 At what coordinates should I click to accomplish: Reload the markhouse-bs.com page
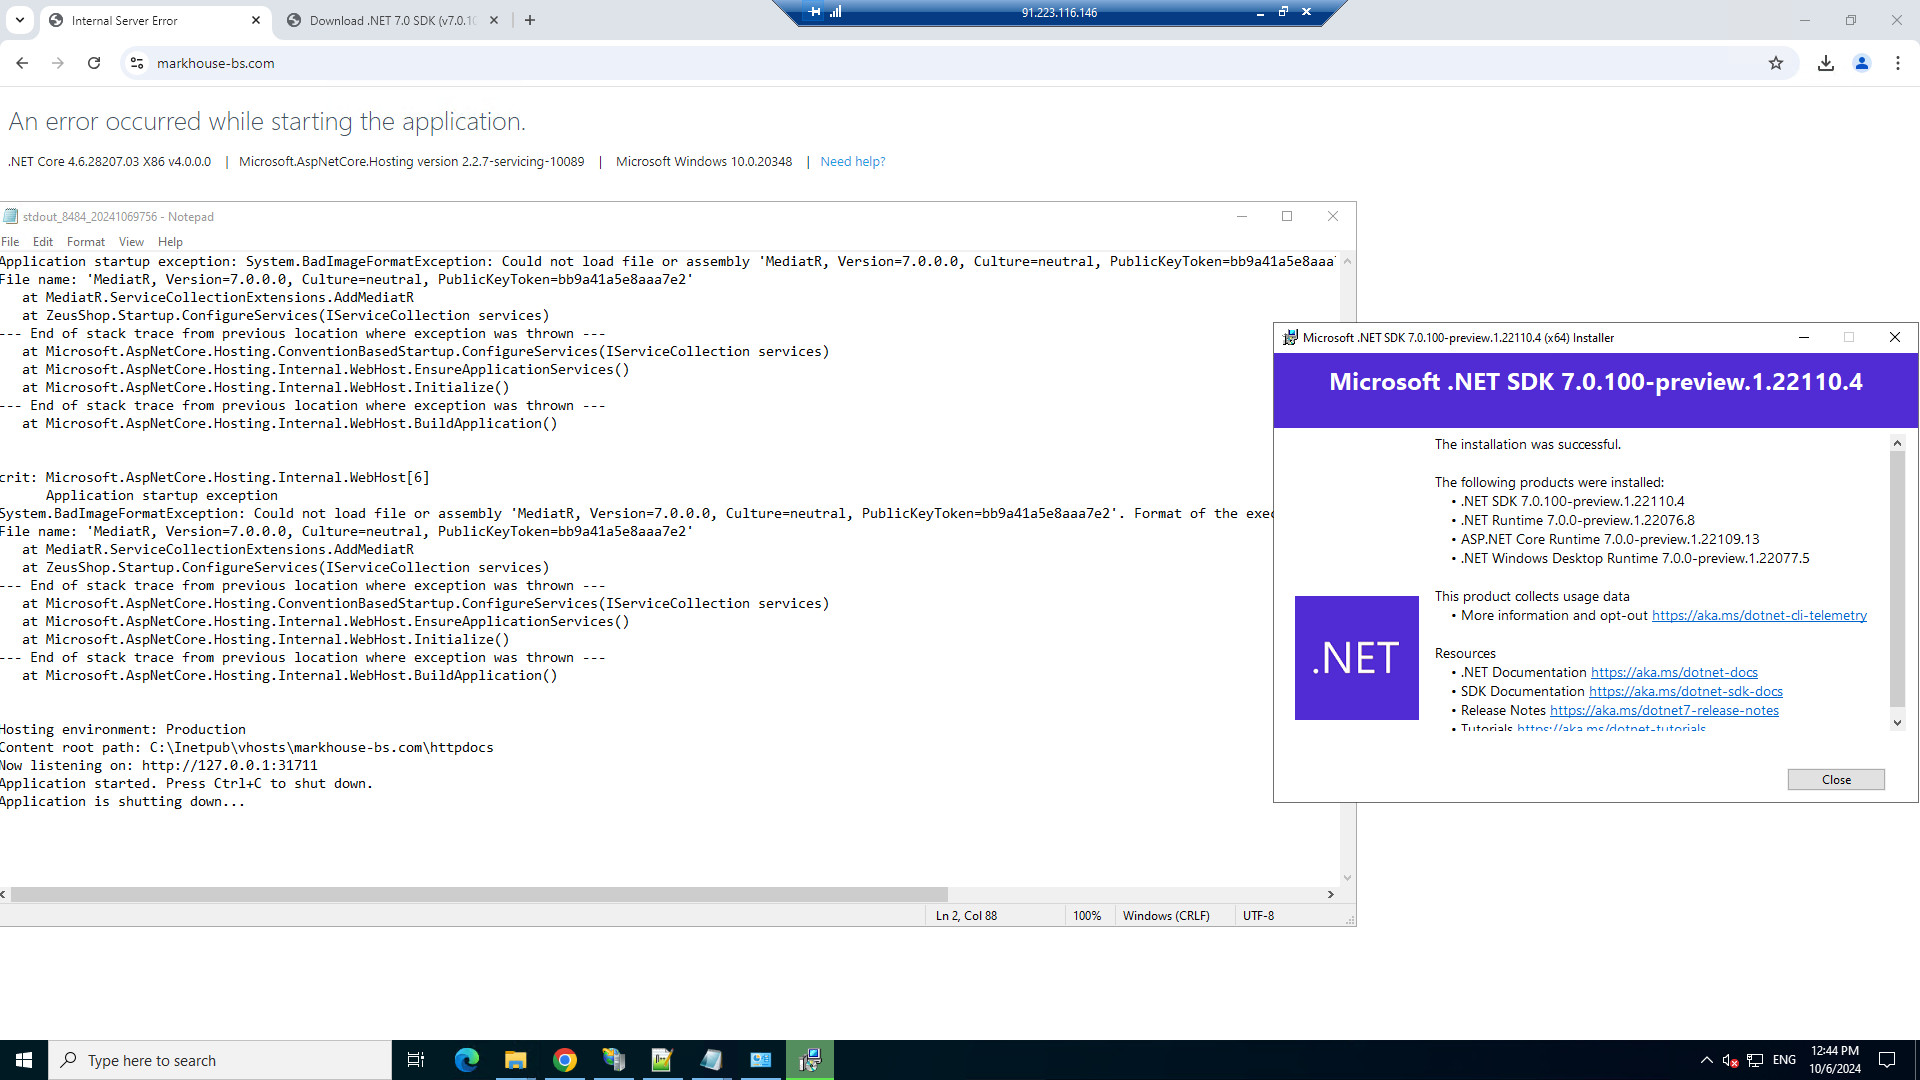click(94, 63)
